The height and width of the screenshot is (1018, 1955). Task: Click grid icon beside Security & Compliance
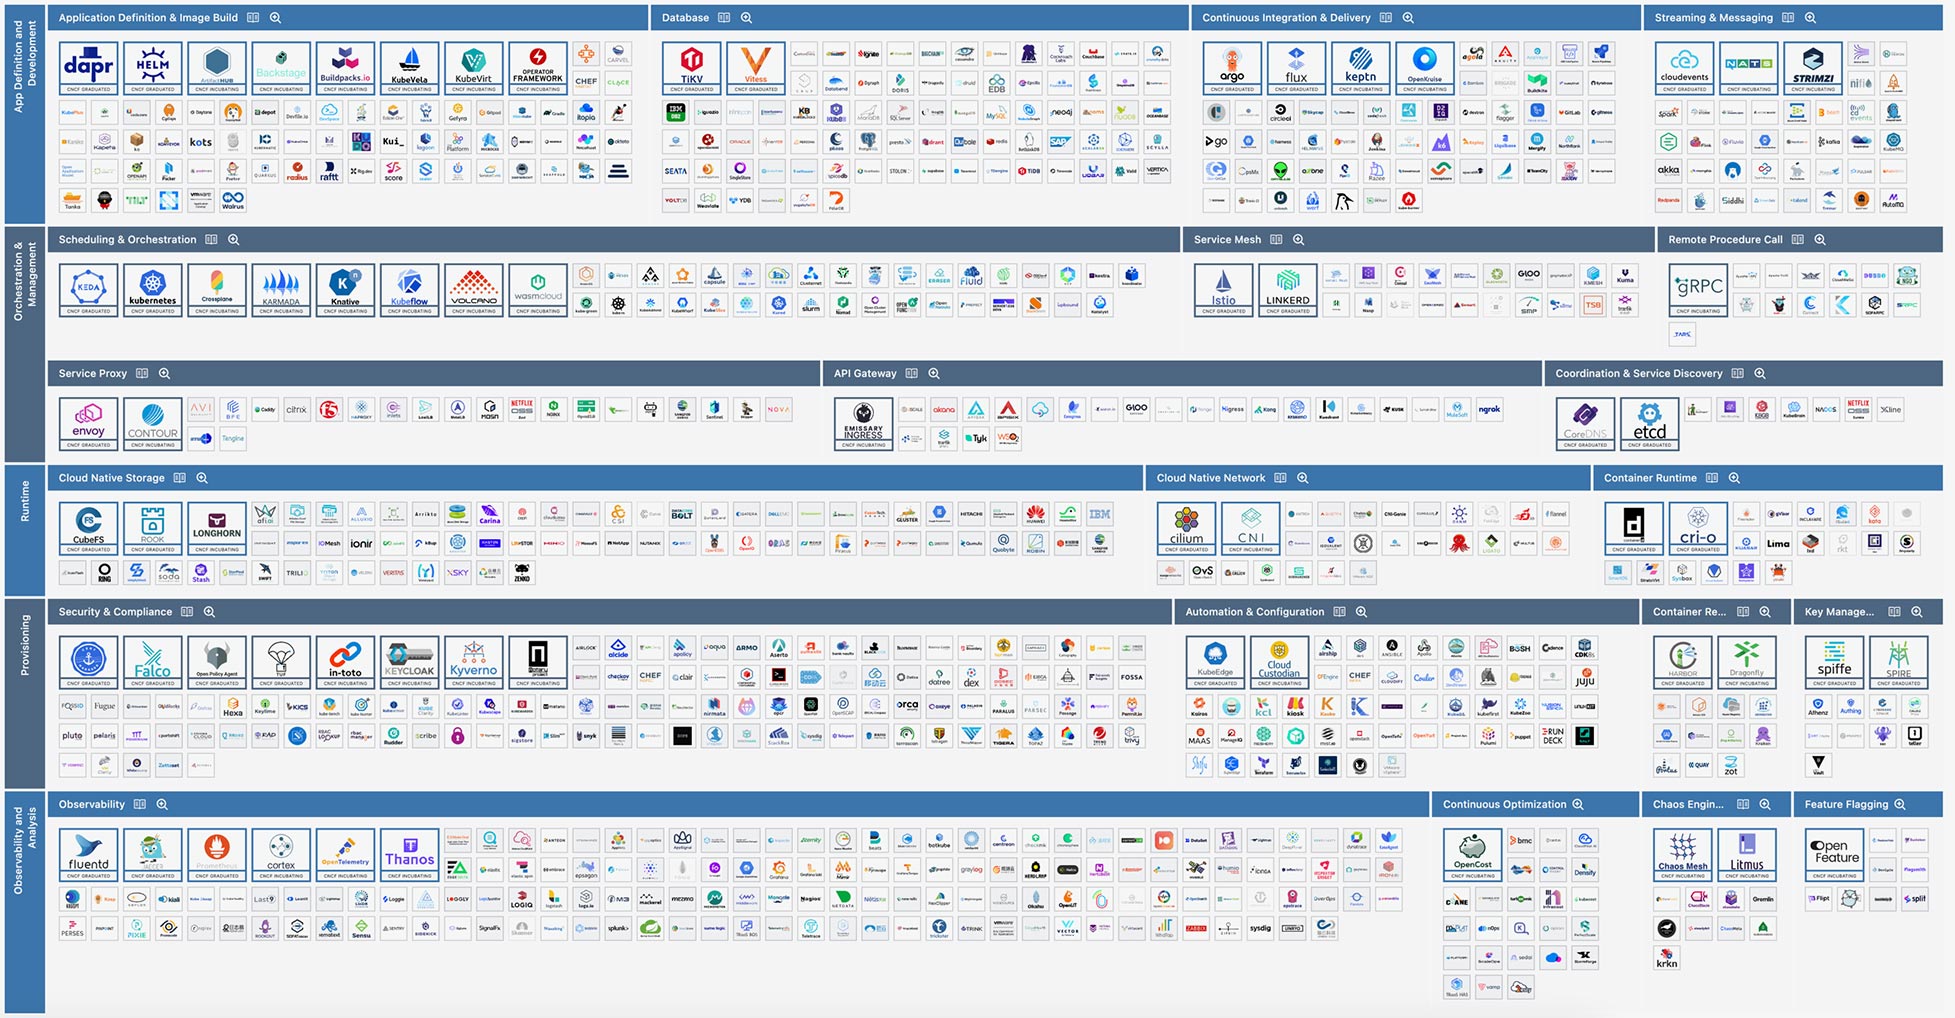click(x=187, y=612)
